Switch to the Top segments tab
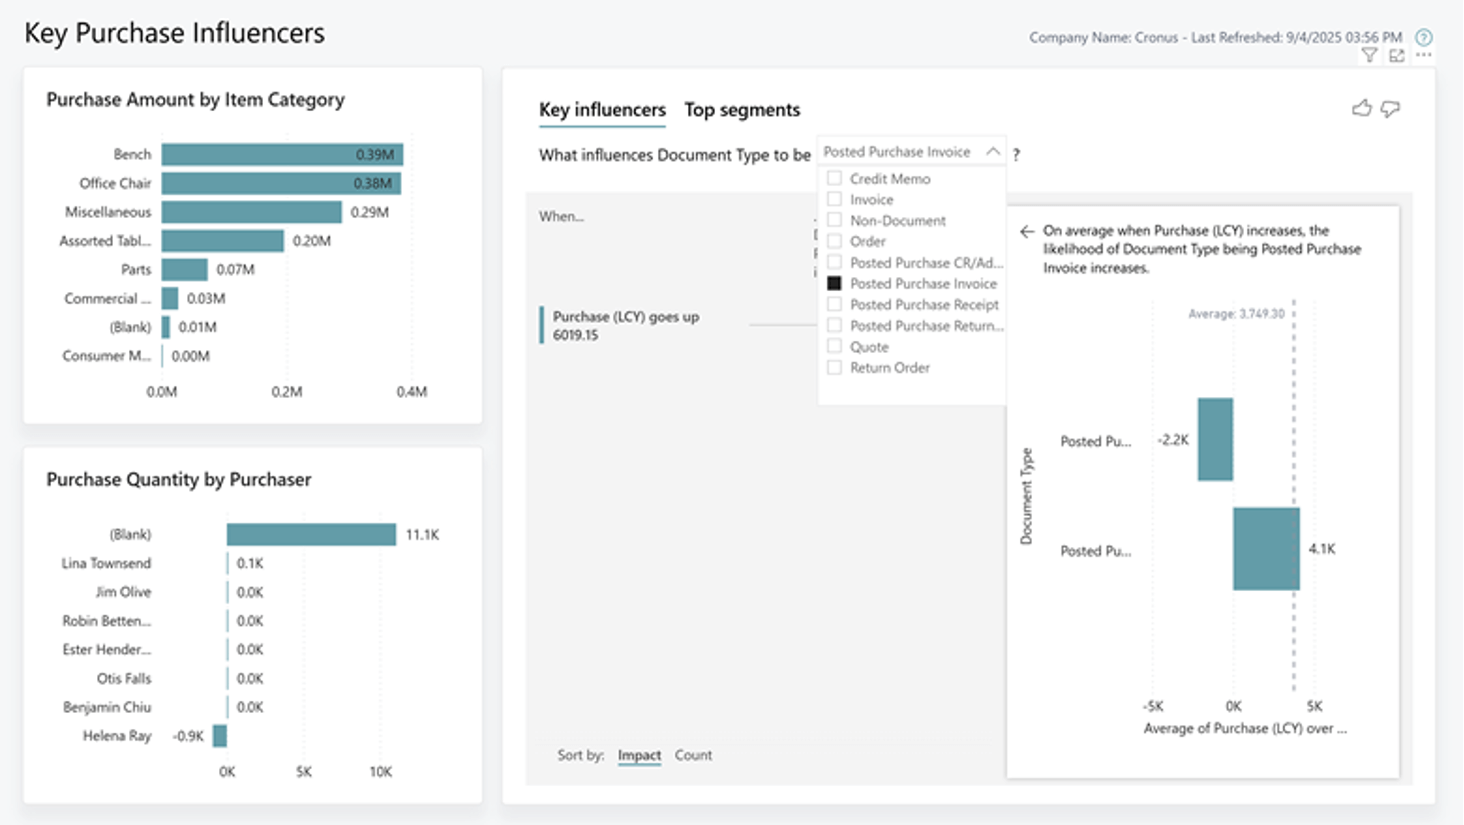The width and height of the screenshot is (1464, 825). coord(742,110)
